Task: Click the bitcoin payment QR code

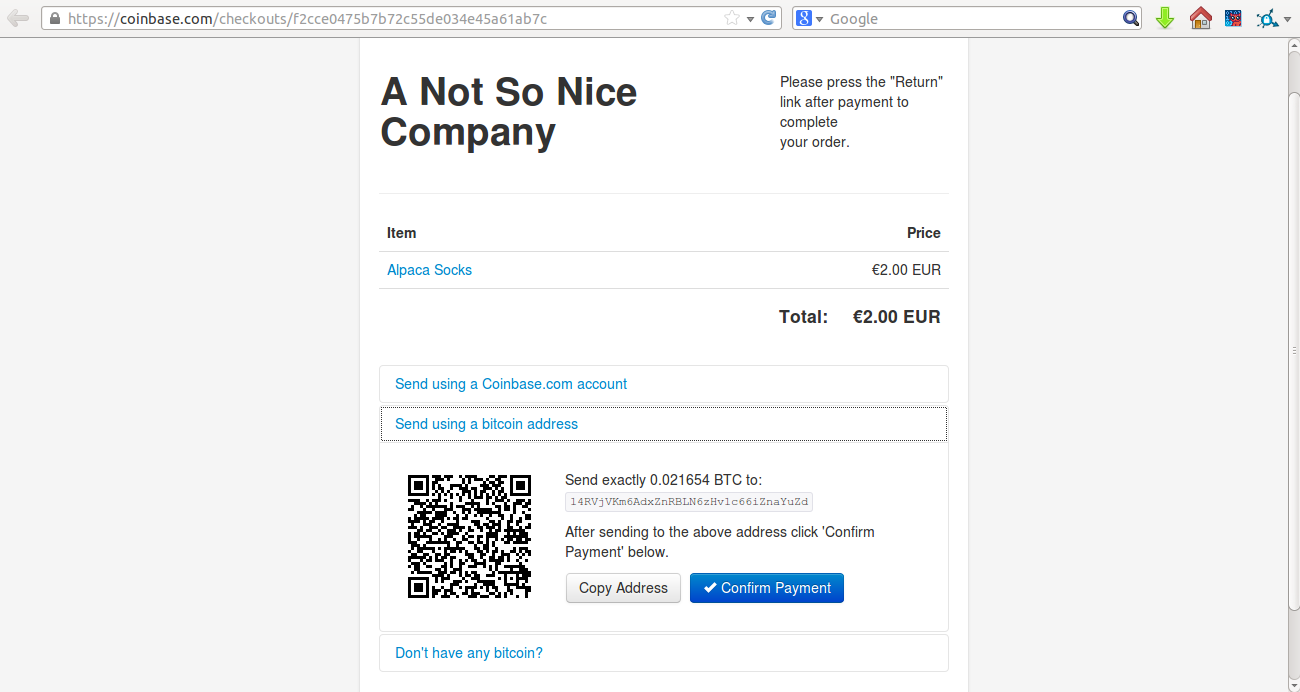Action: point(470,537)
